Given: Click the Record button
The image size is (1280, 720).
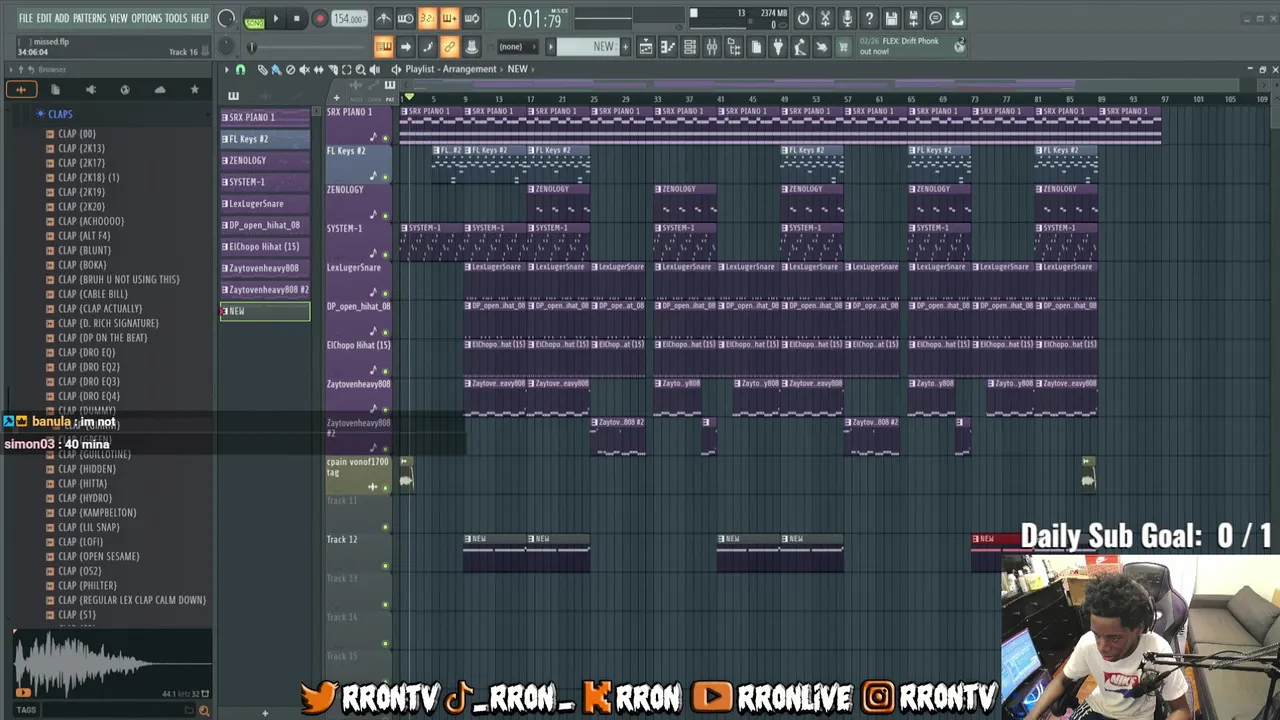Looking at the screenshot, I should coord(319,18).
